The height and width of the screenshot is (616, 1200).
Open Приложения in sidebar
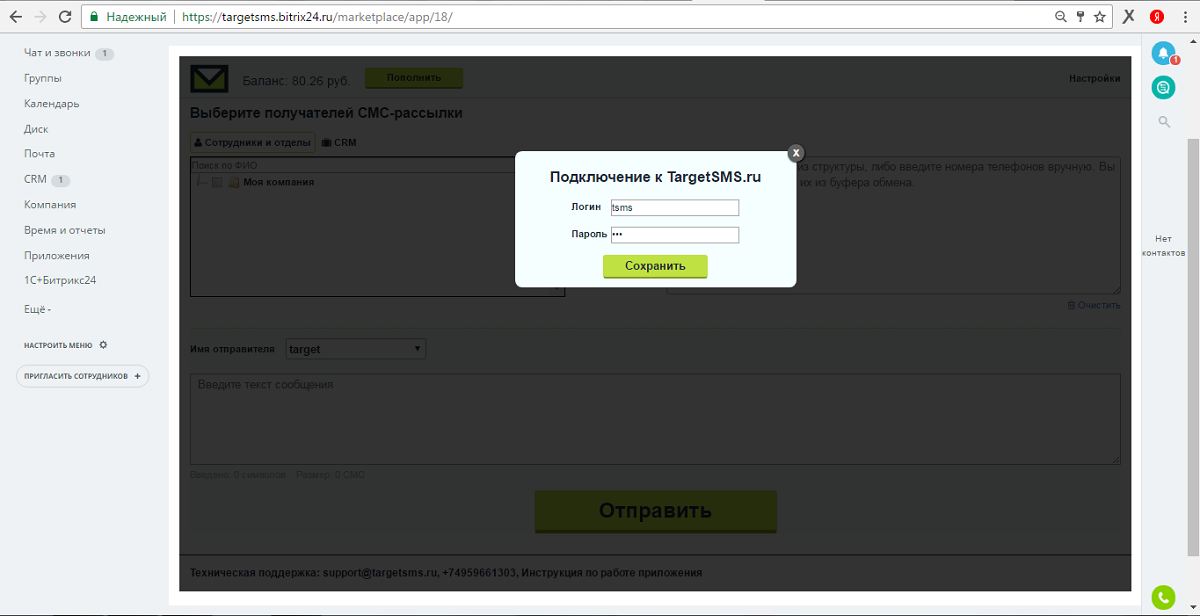(57, 255)
